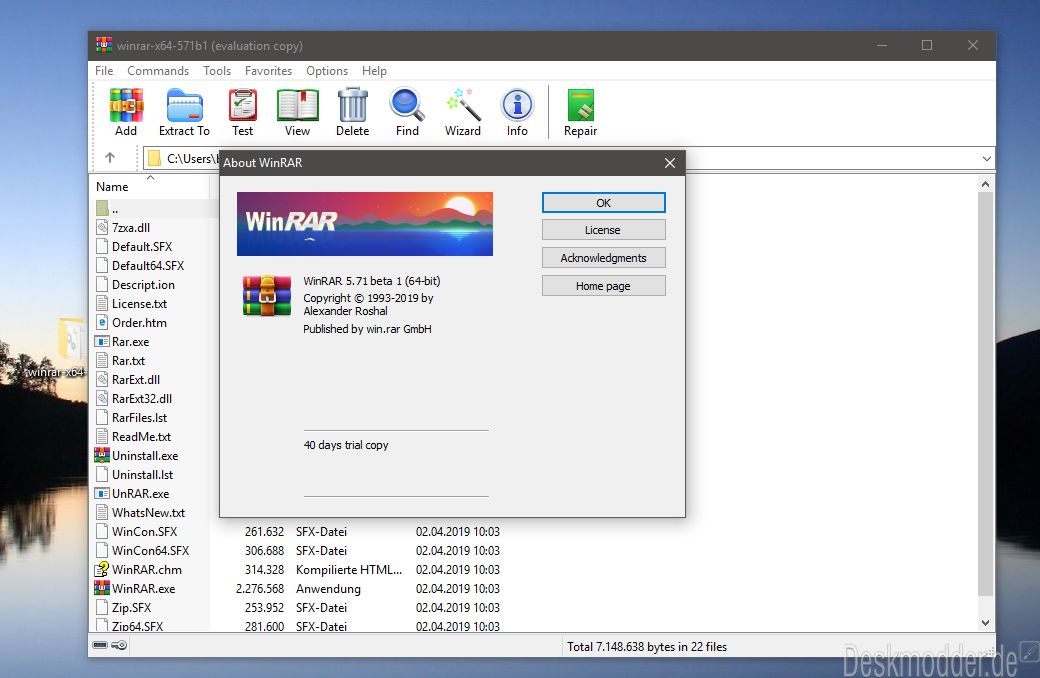Select the Zip.SFX file

[x=131, y=608]
